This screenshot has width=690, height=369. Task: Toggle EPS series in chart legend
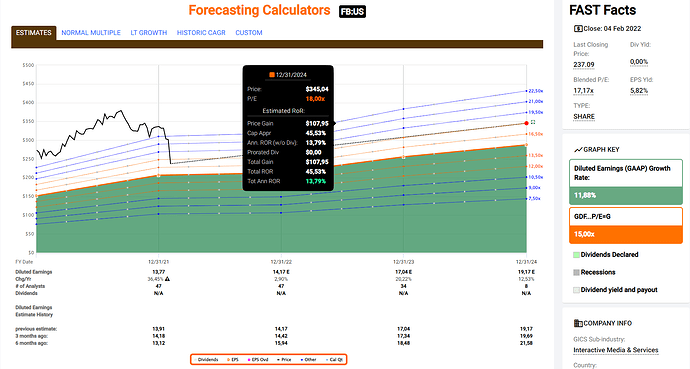[233, 360]
